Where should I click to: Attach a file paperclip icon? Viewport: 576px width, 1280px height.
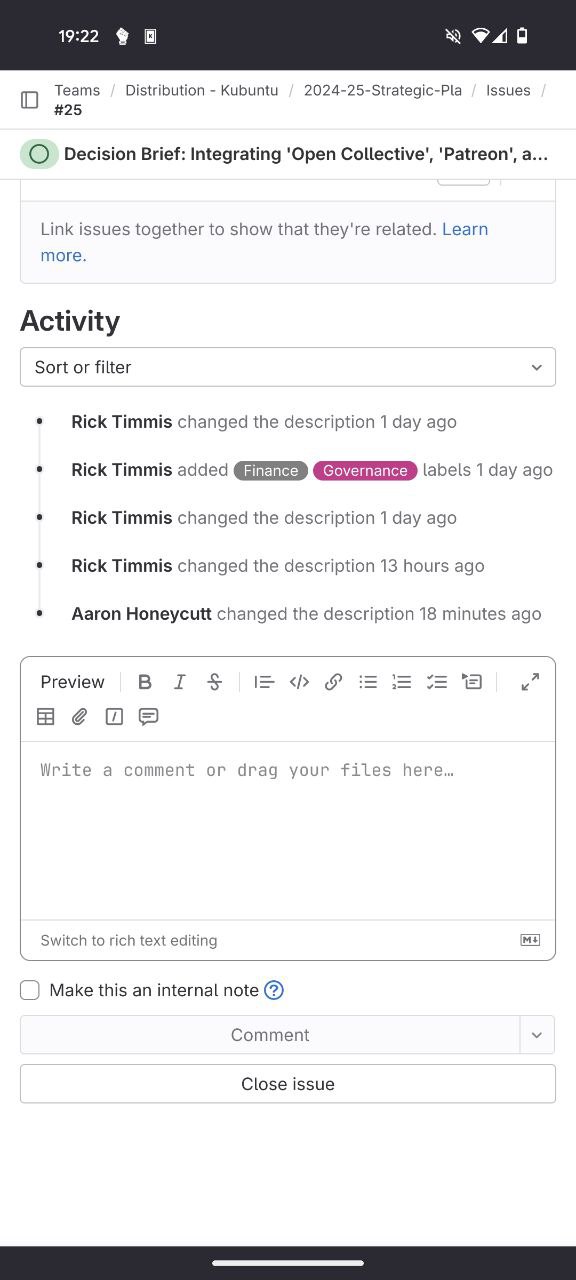pos(80,716)
